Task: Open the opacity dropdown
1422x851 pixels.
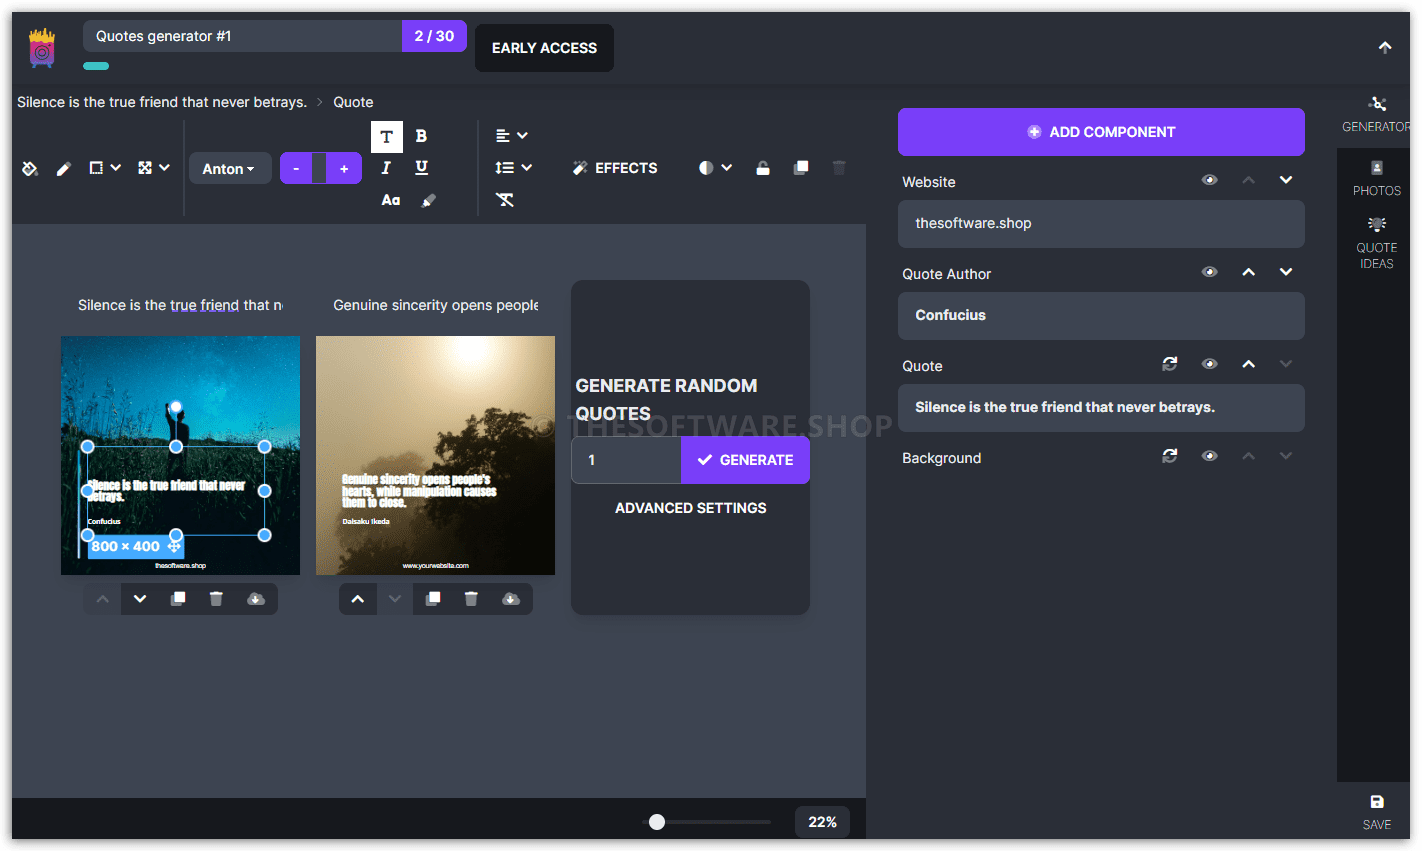Action: pos(716,168)
